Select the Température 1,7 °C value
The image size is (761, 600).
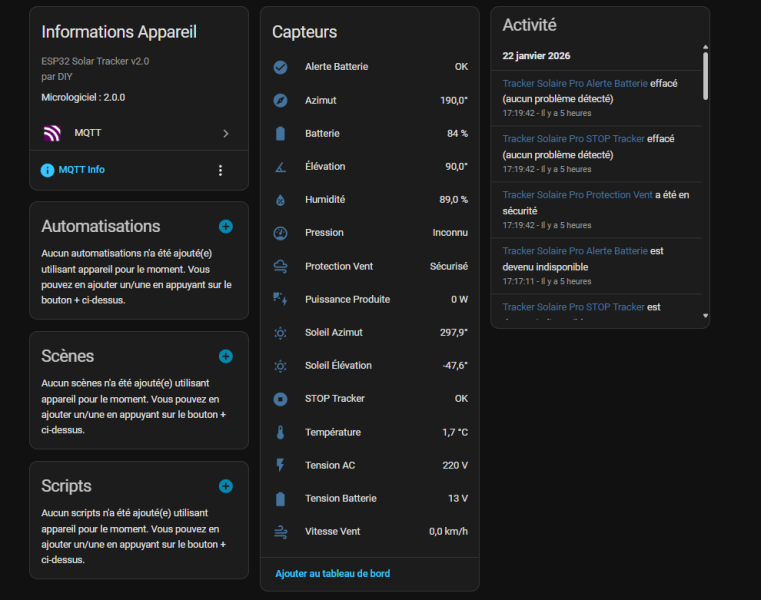[x=455, y=432]
